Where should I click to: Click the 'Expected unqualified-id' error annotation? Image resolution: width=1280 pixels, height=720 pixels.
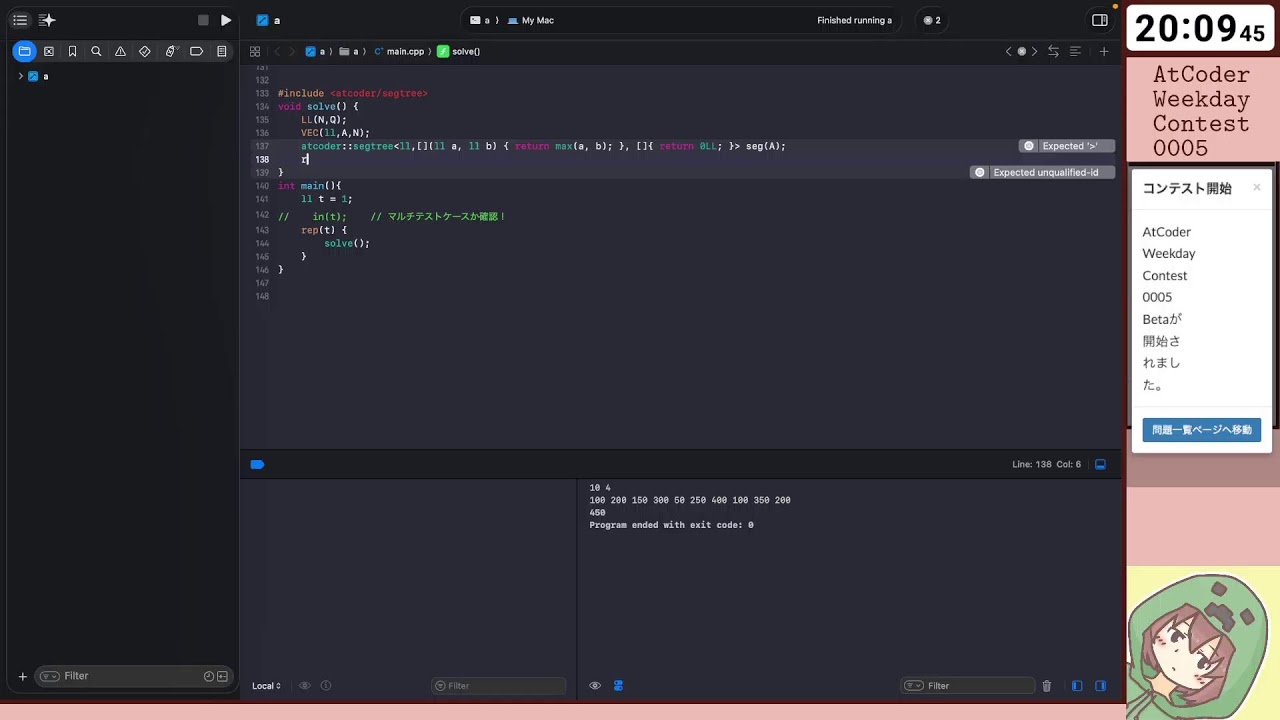tap(1042, 172)
